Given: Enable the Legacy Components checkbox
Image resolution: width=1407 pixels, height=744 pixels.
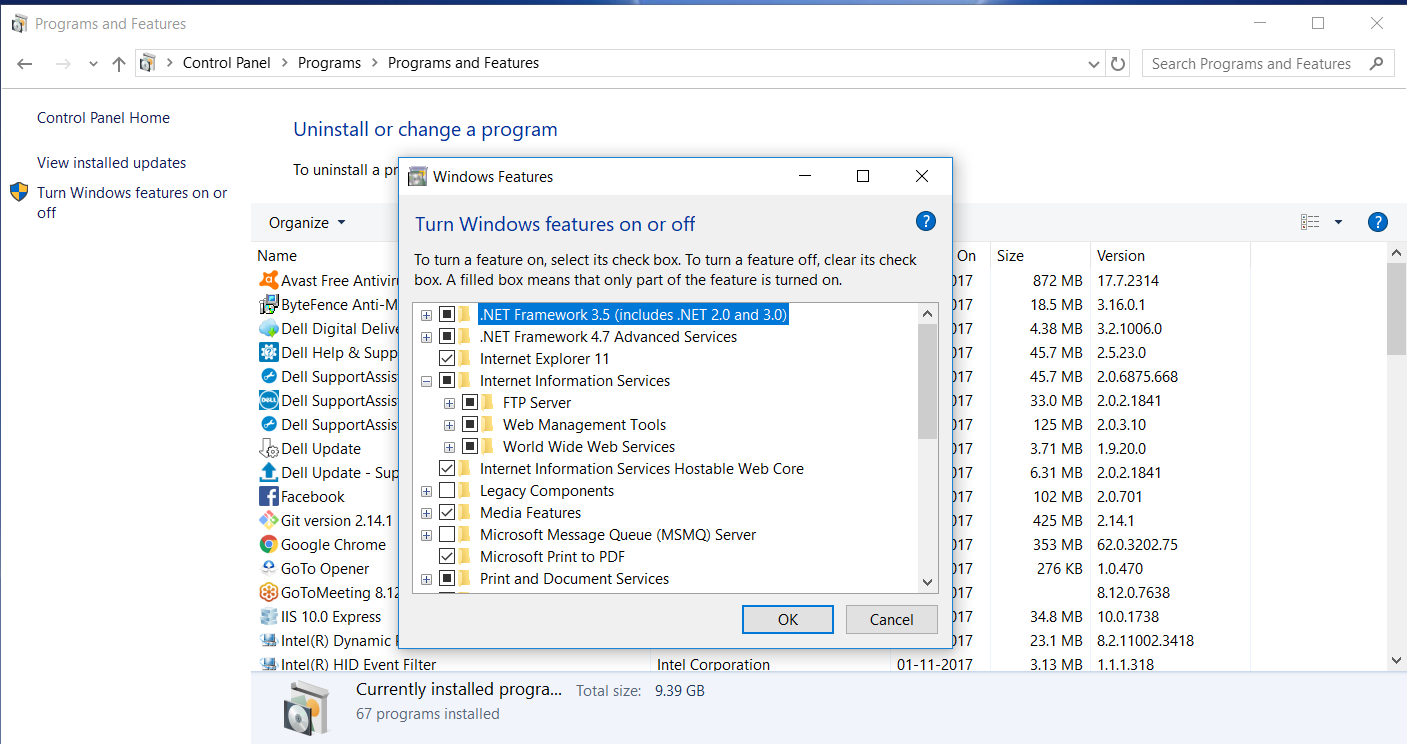Looking at the screenshot, I should (447, 491).
